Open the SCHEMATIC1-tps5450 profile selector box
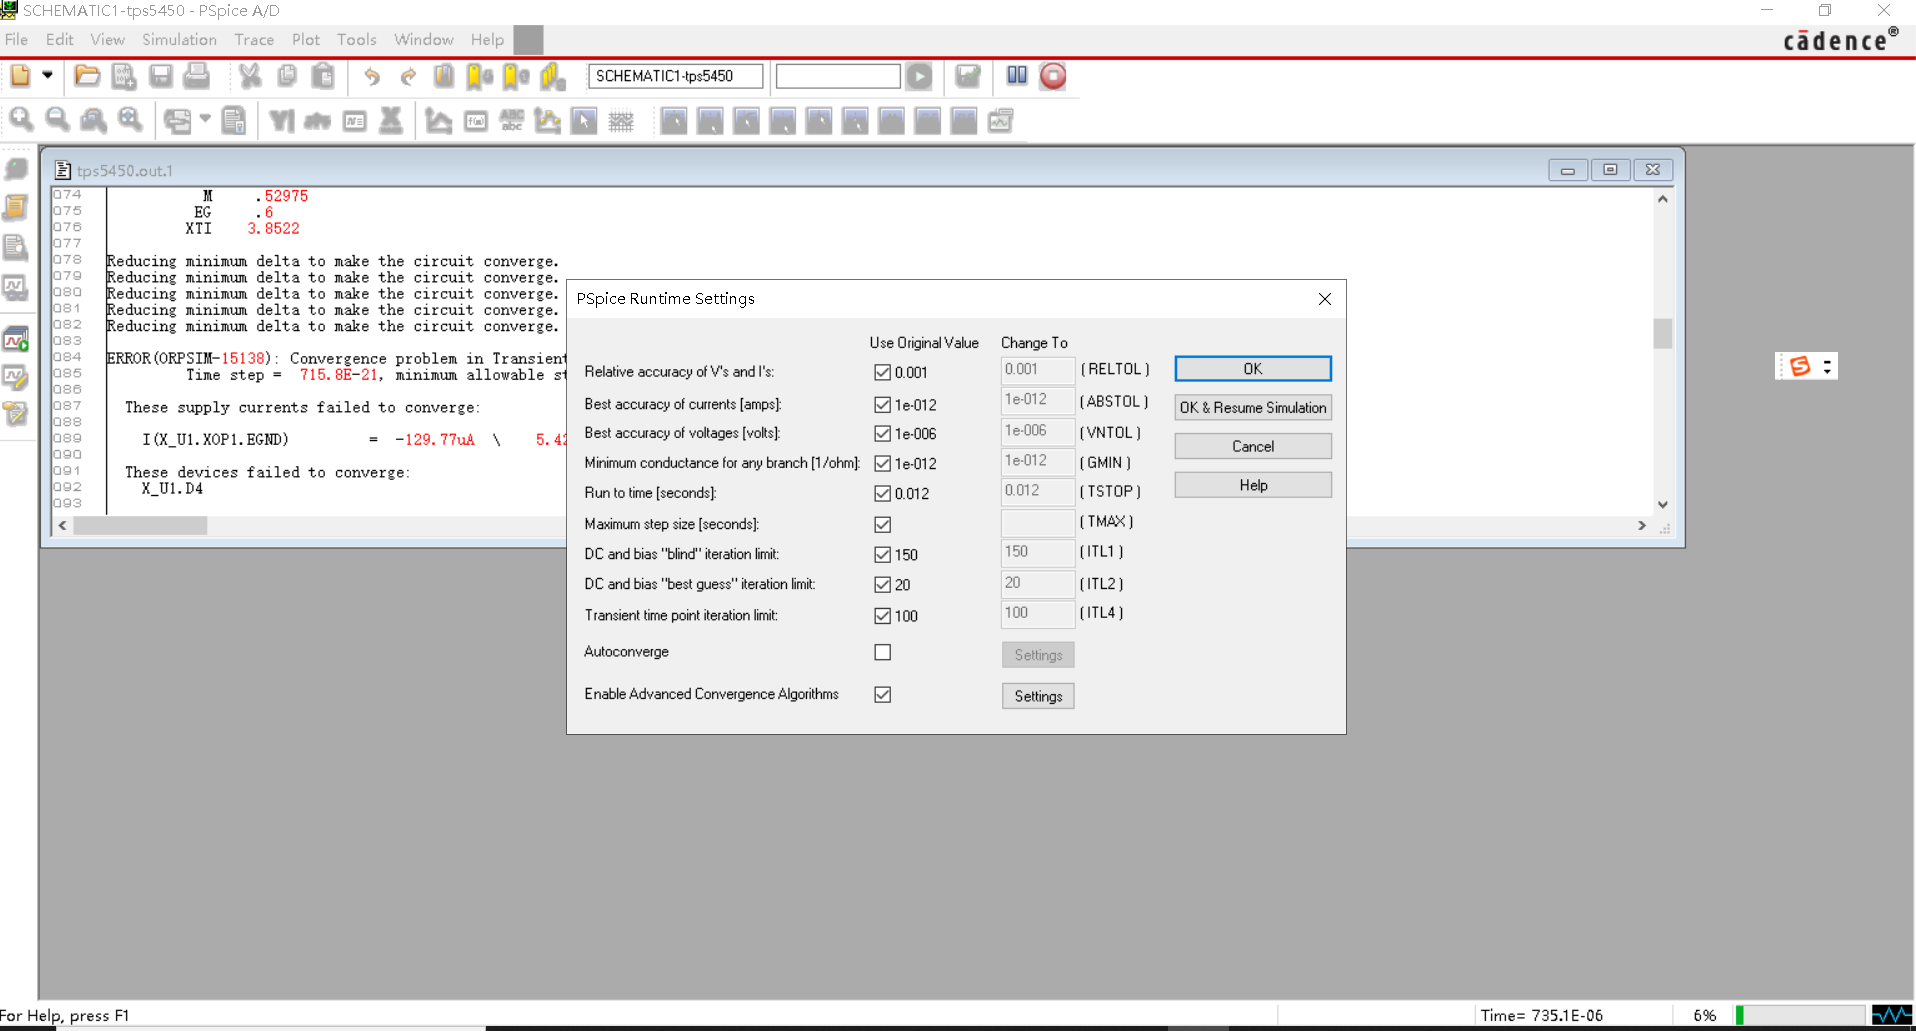 pyautogui.click(x=675, y=76)
